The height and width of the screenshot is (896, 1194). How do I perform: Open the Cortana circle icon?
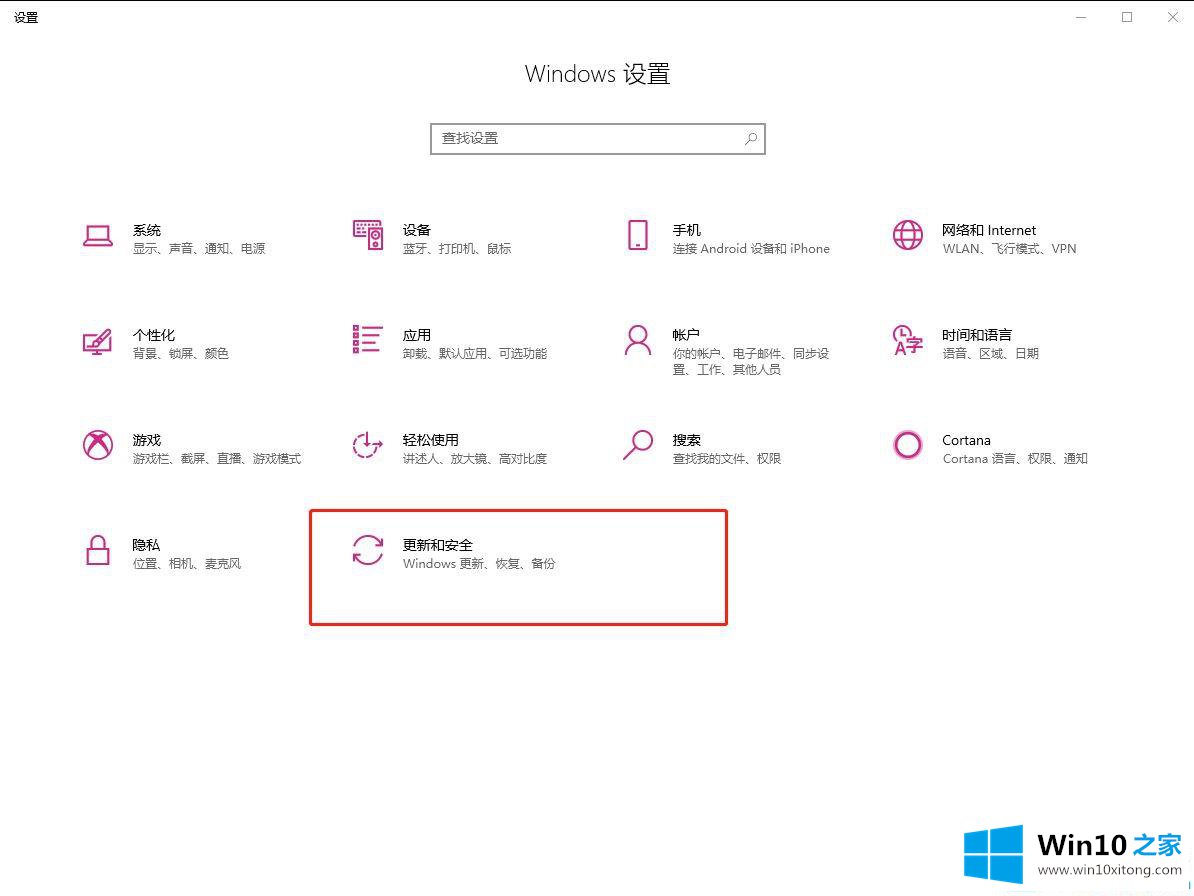[x=908, y=445]
